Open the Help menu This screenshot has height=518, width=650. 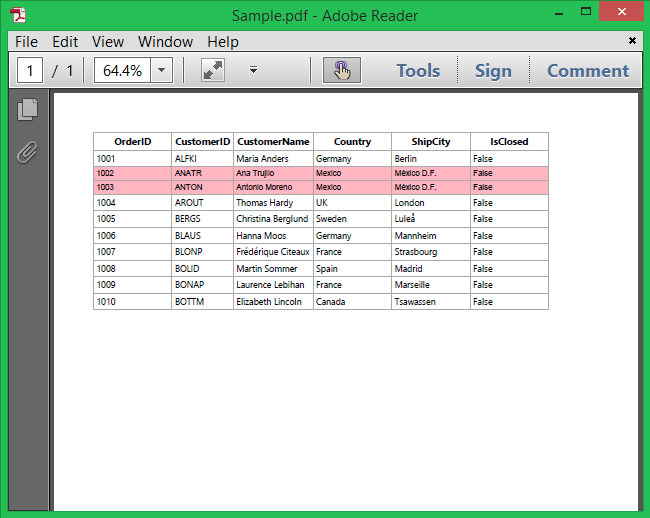pyautogui.click(x=223, y=42)
